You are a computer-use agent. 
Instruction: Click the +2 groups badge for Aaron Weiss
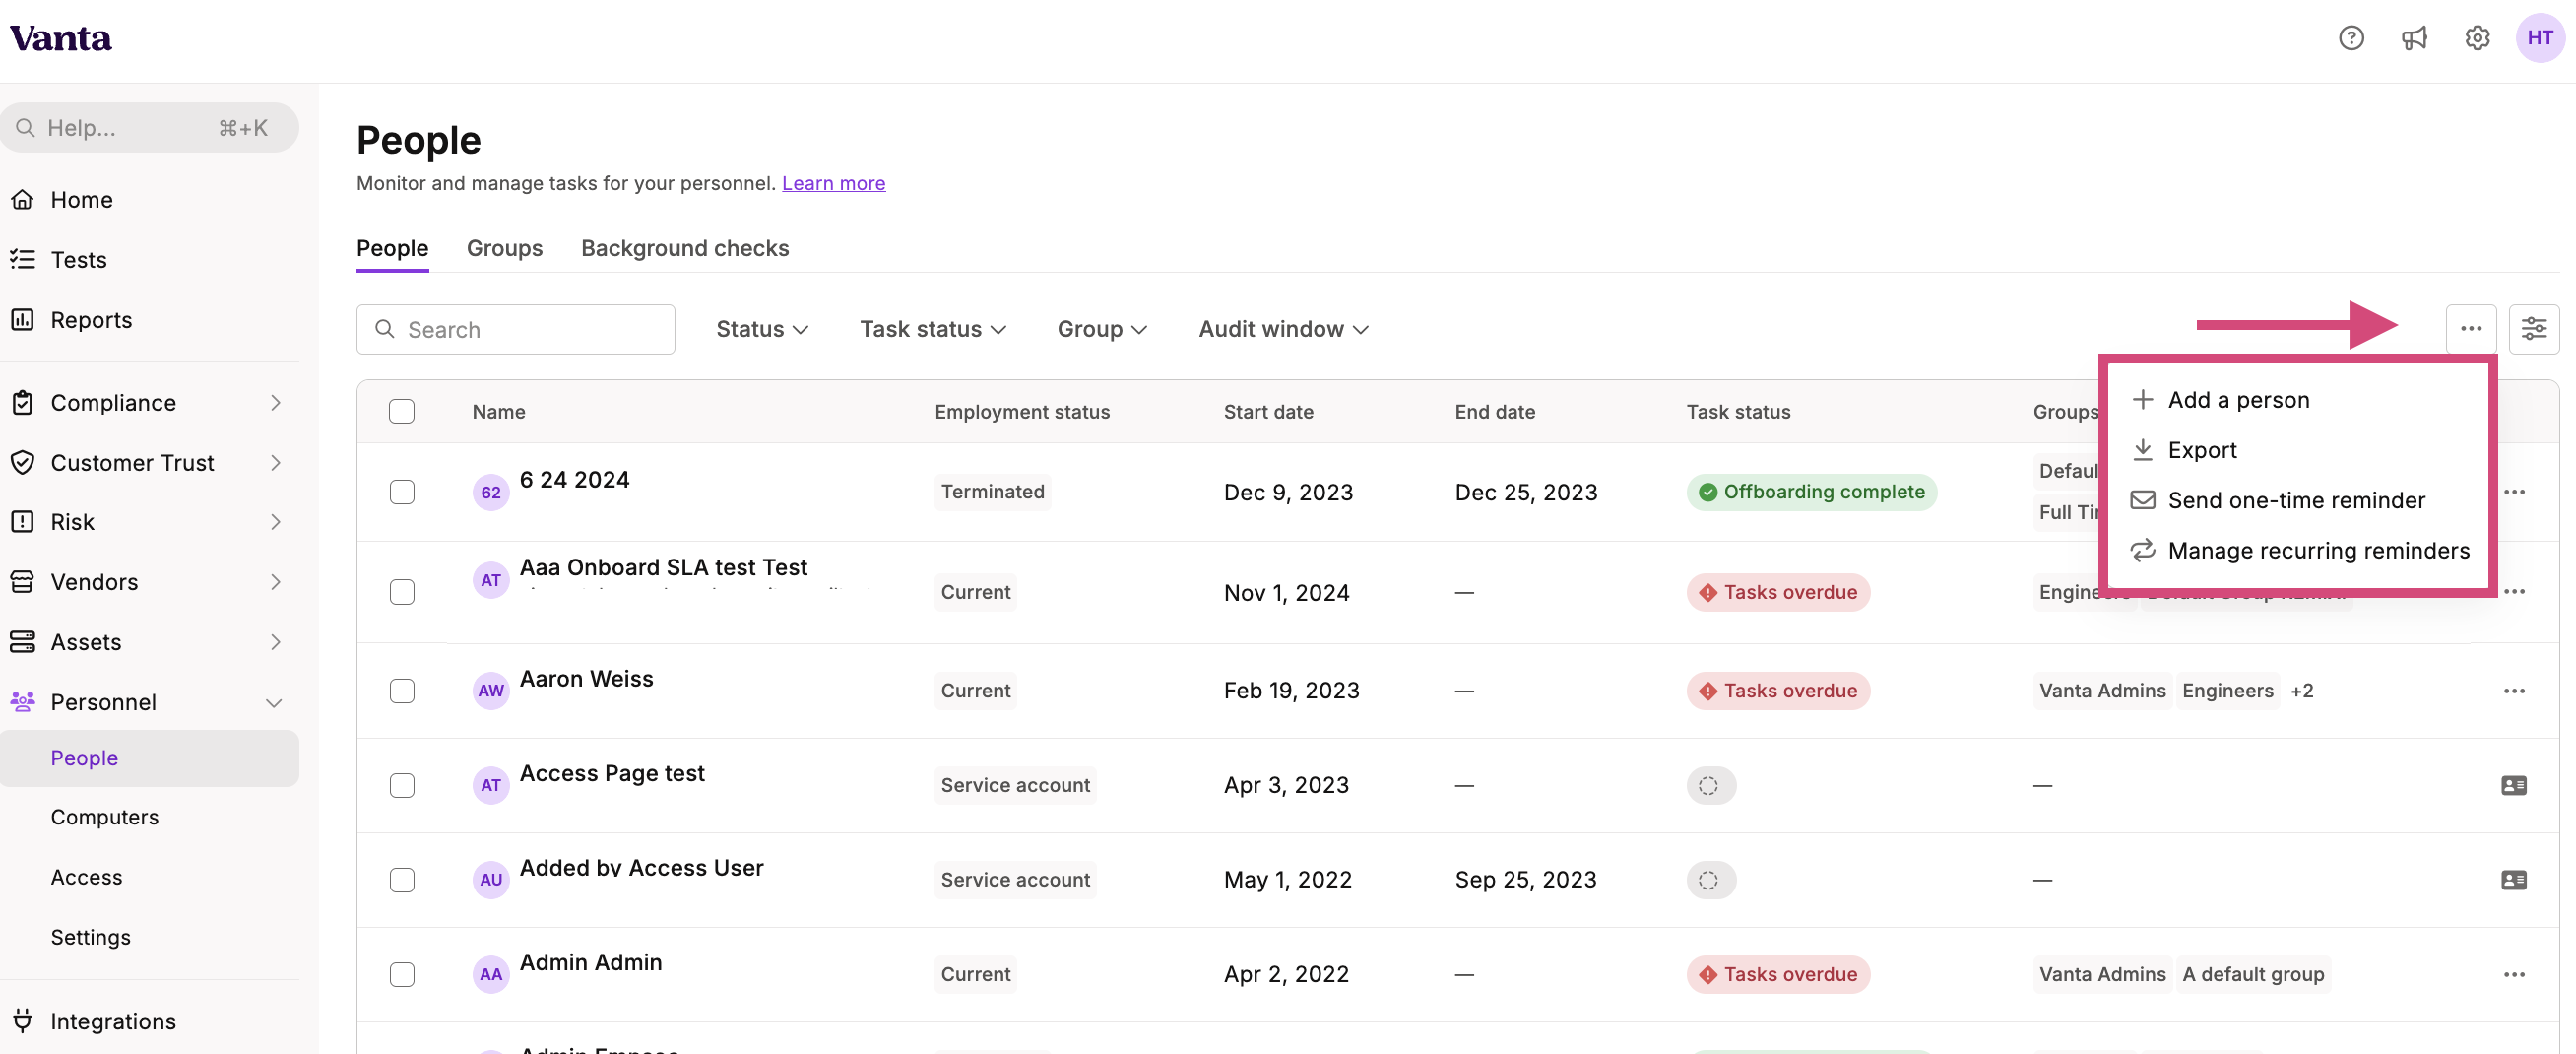[x=2302, y=691]
